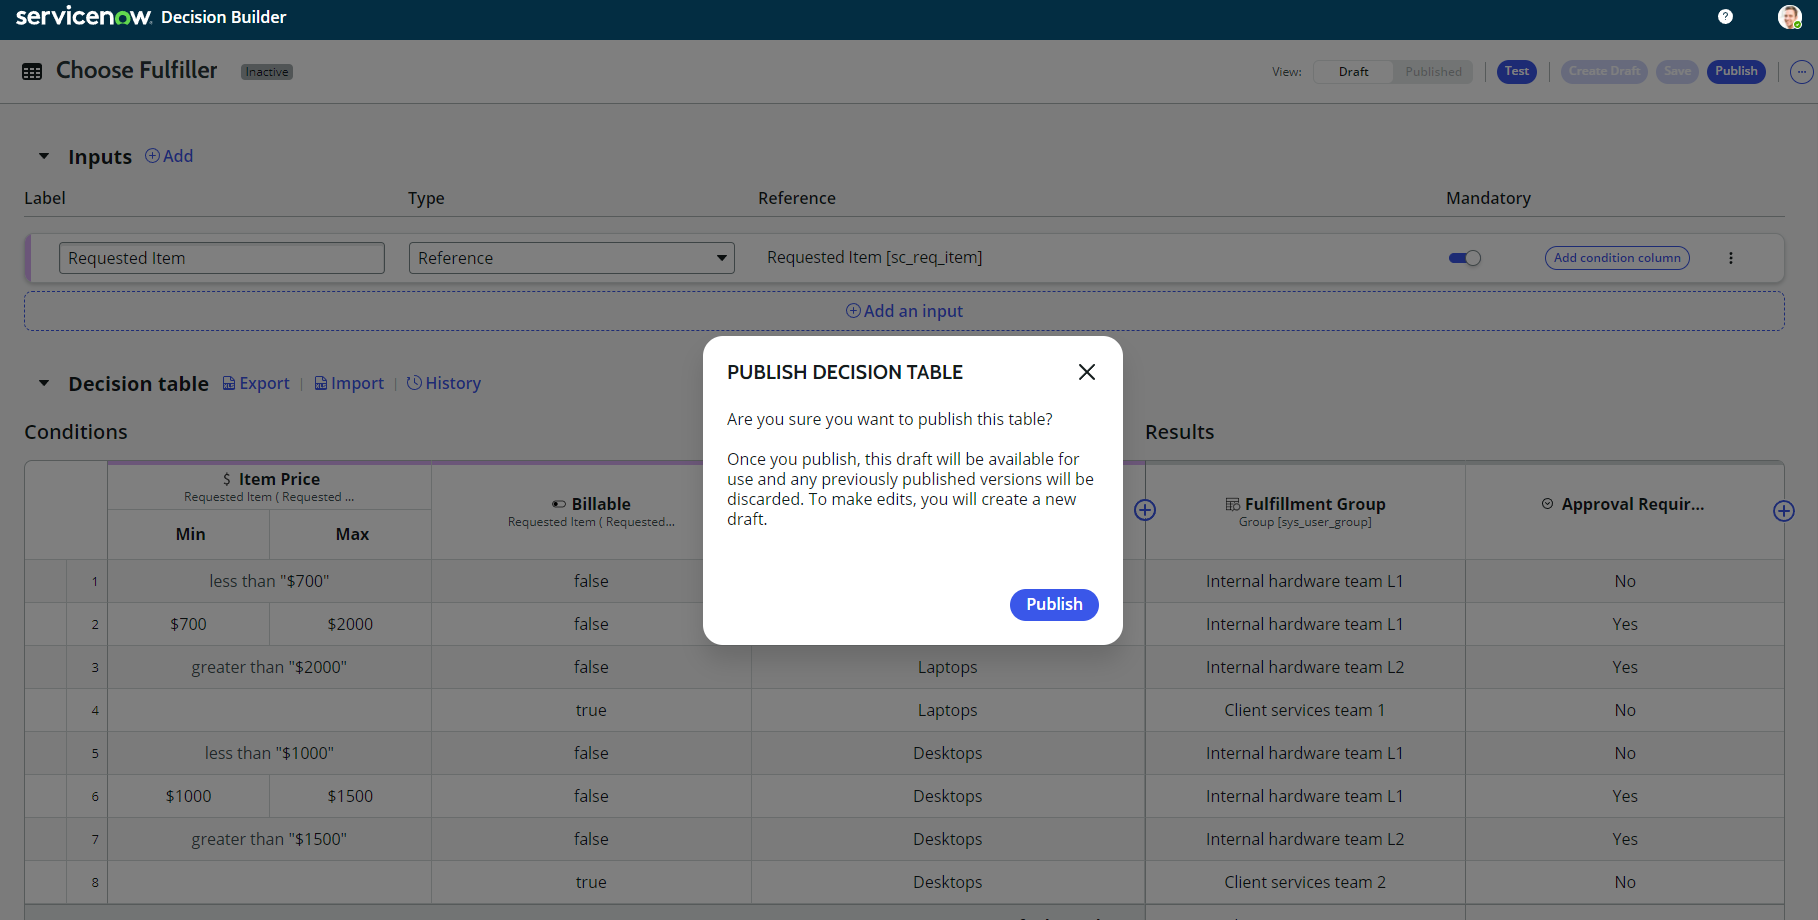
Task: Click the plus icon to add result column
Action: pyautogui.click(x=1783, y=511)
